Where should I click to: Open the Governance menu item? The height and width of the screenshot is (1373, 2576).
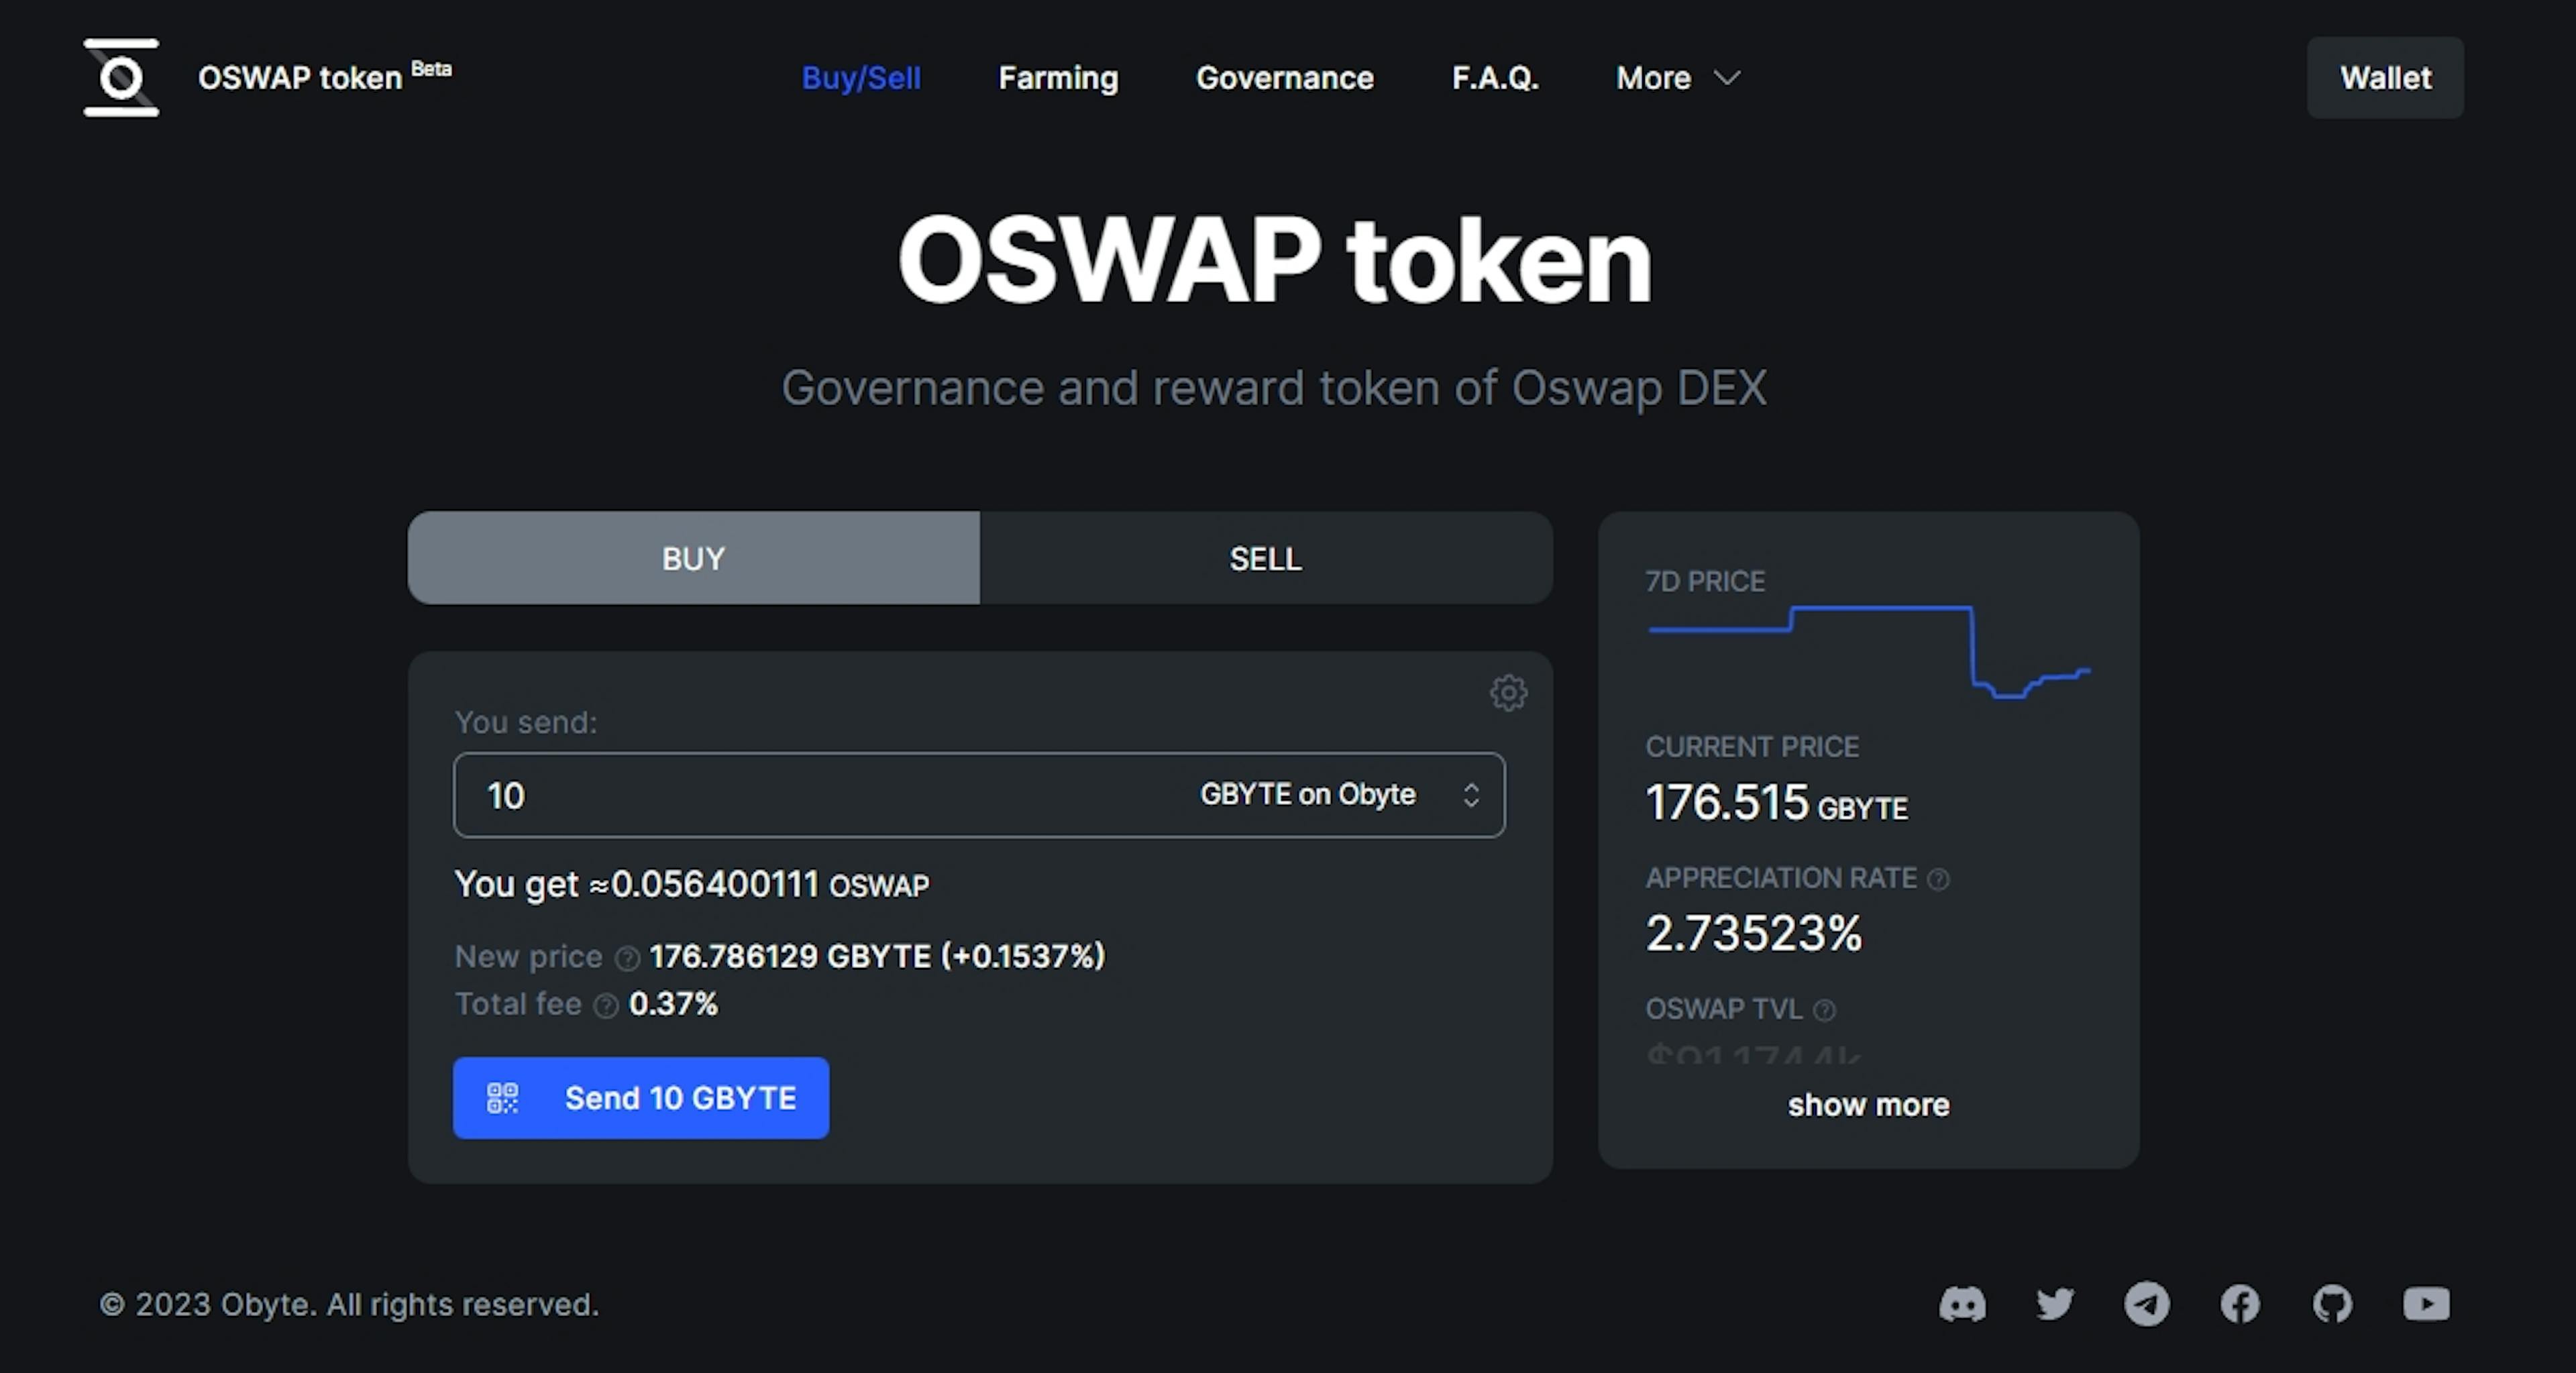(1285, 78)
